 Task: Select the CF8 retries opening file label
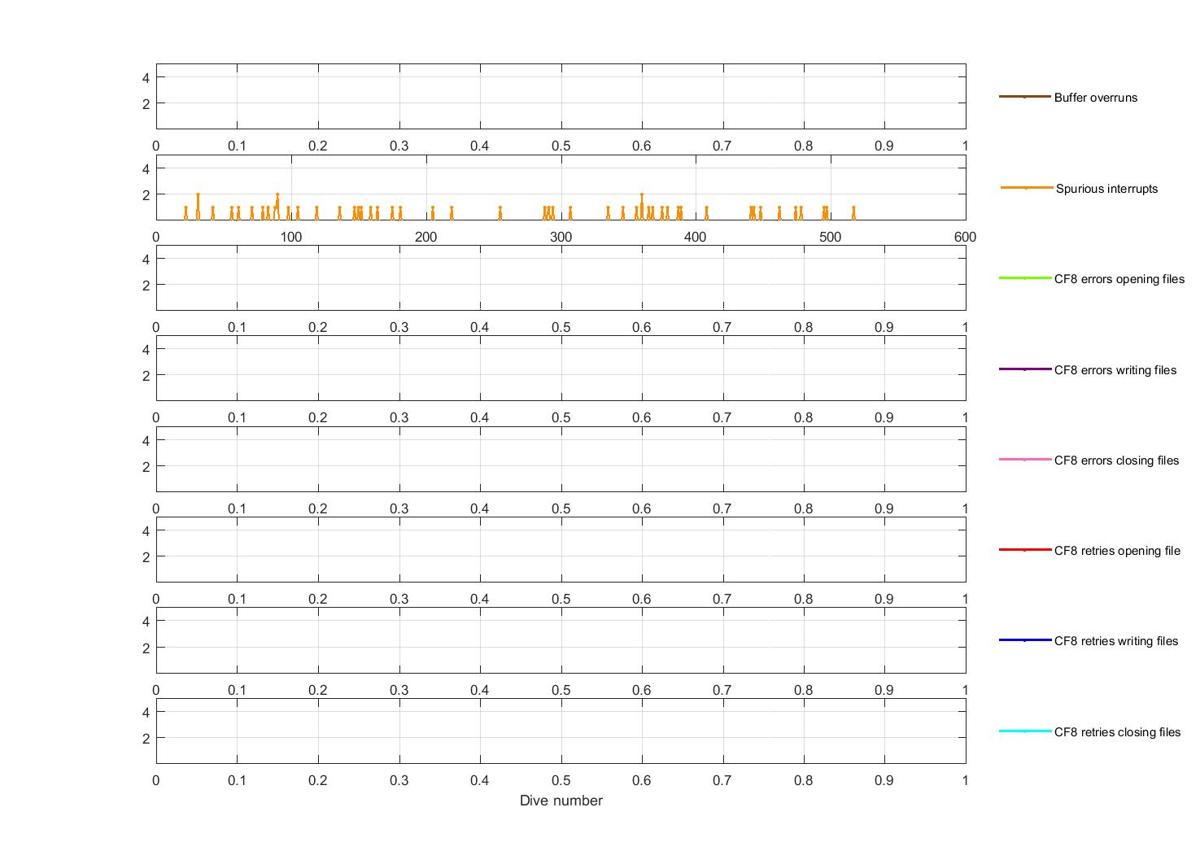pos(1117,550)
